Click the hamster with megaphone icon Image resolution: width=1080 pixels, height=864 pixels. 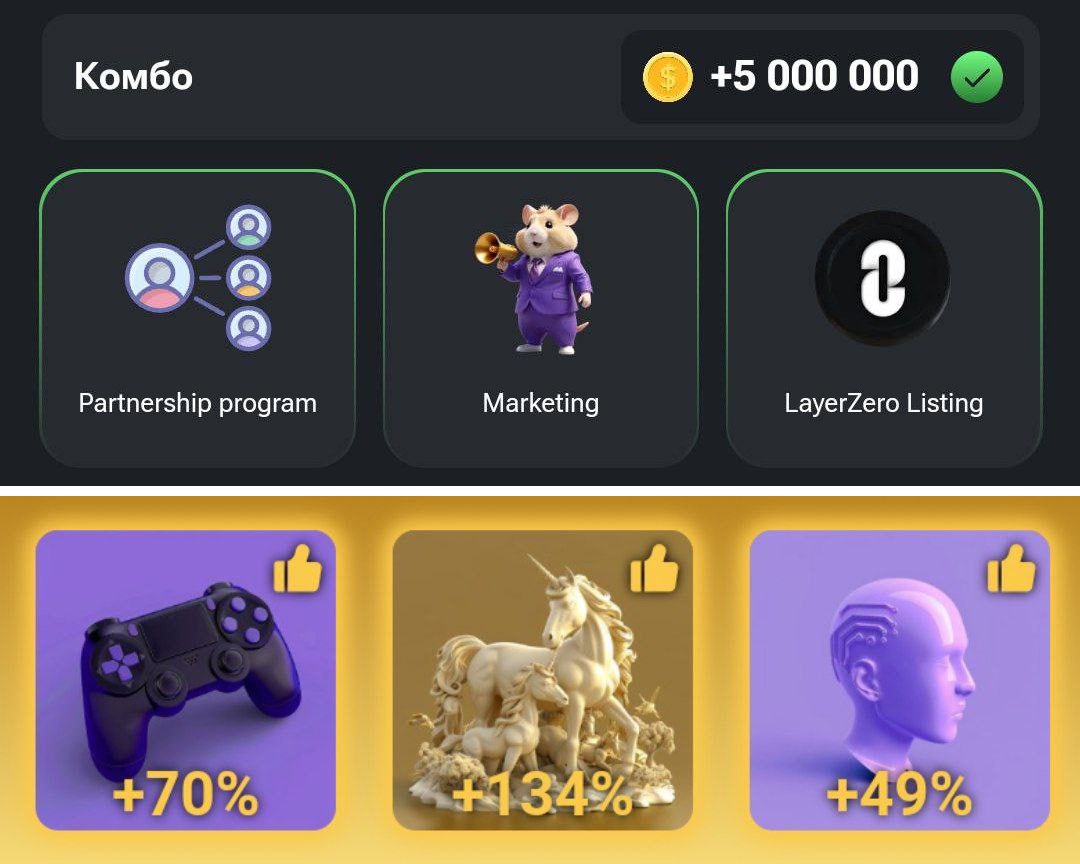[534, 278]
